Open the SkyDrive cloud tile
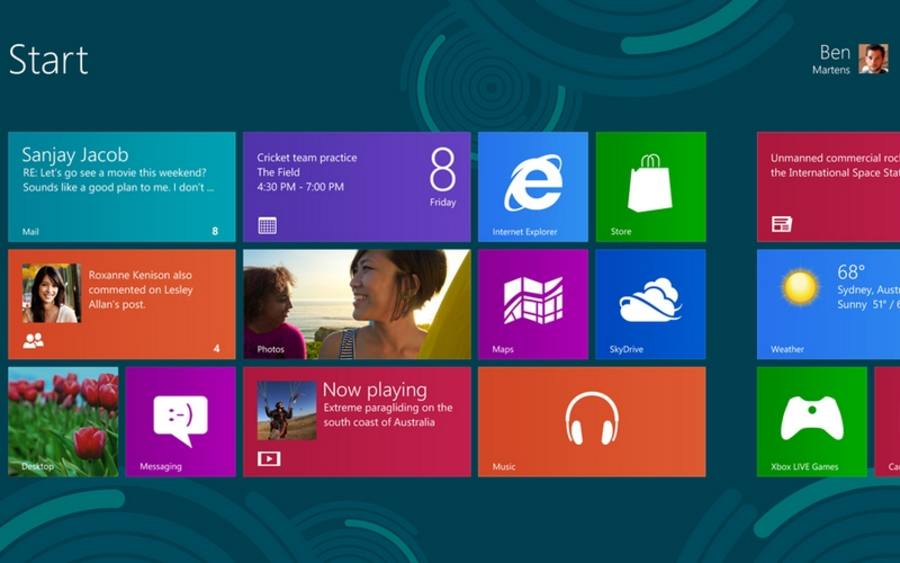The width and height of the screenshot is (900, 563). click(x=651, y=304)
